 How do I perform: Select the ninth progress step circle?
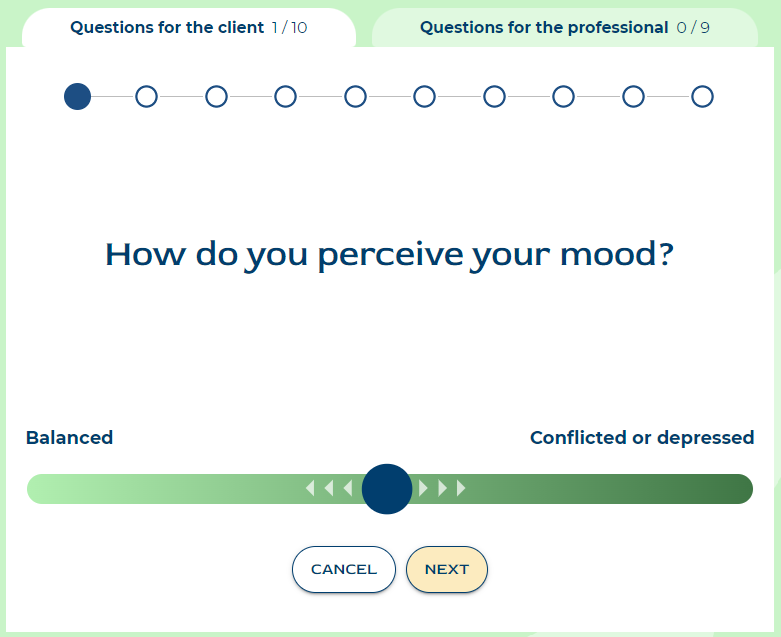(x=633, y=97)
